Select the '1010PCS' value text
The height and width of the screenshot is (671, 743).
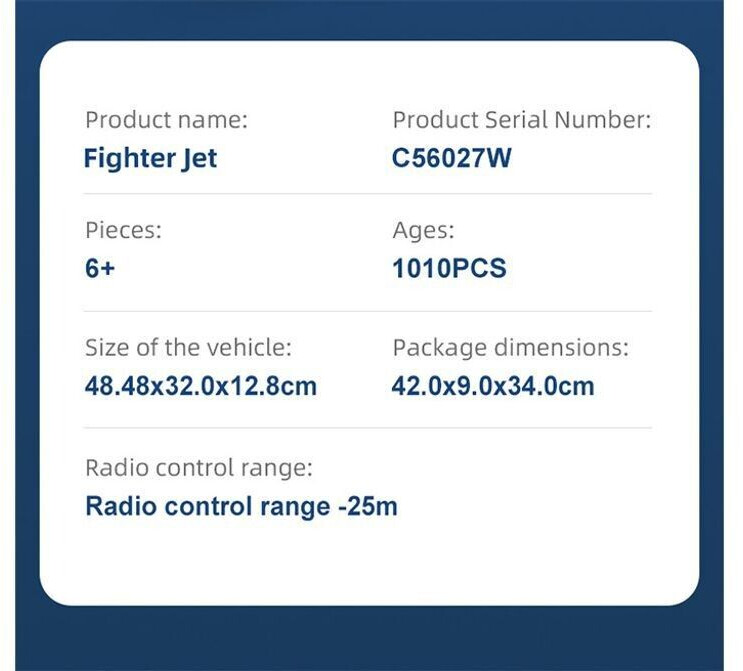[x=449, y=268]
